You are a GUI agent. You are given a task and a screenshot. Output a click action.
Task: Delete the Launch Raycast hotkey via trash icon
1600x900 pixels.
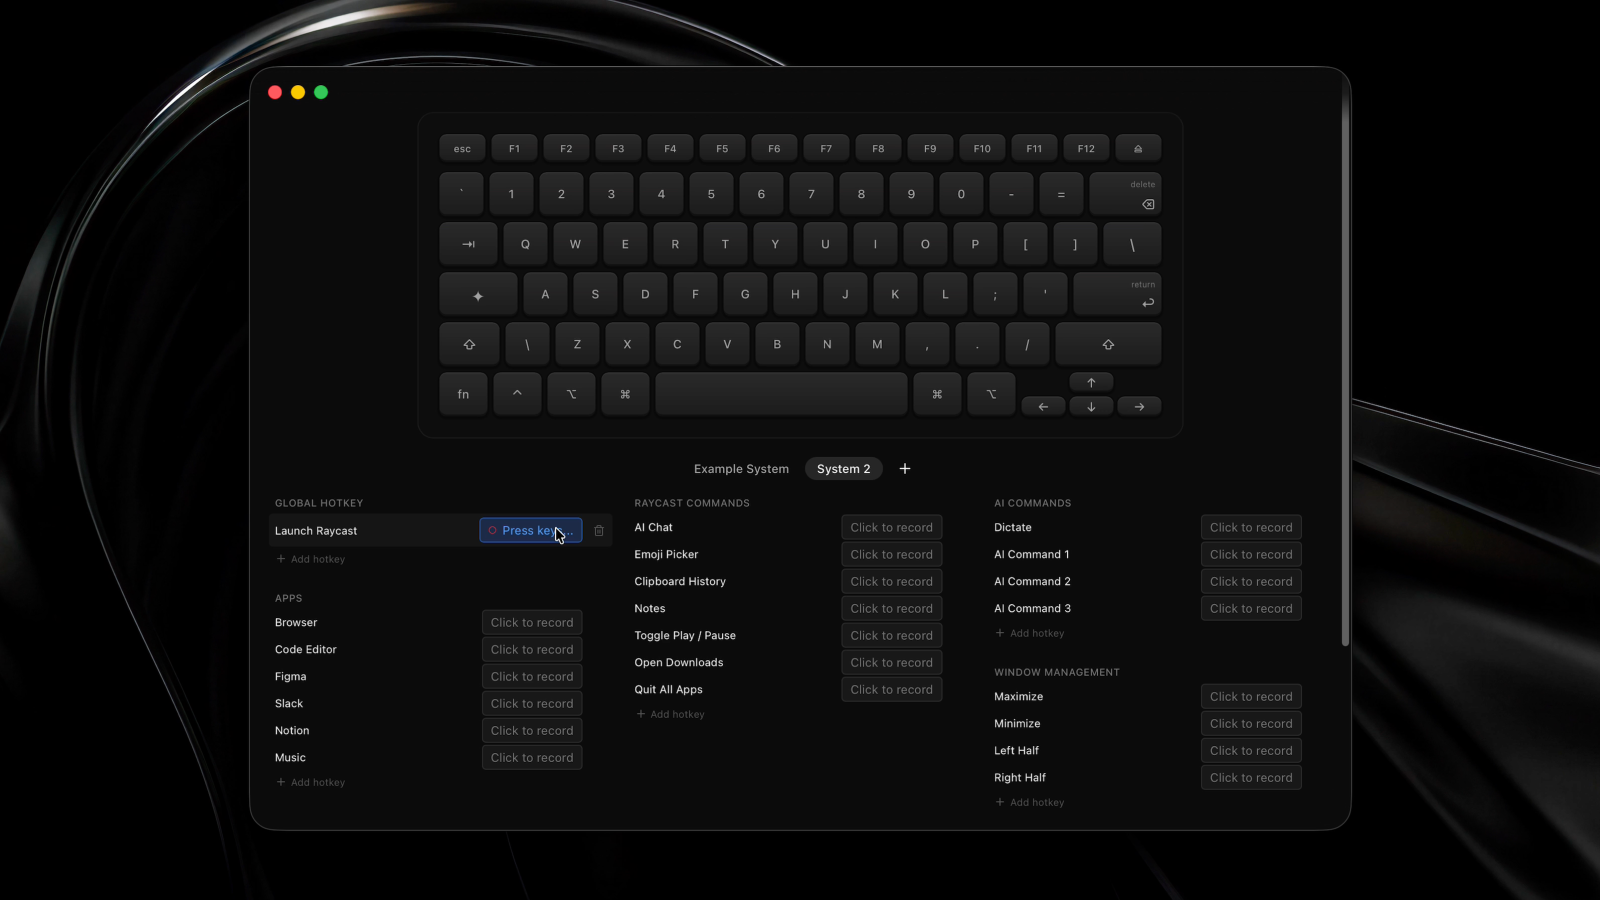[x=599, y=531]
